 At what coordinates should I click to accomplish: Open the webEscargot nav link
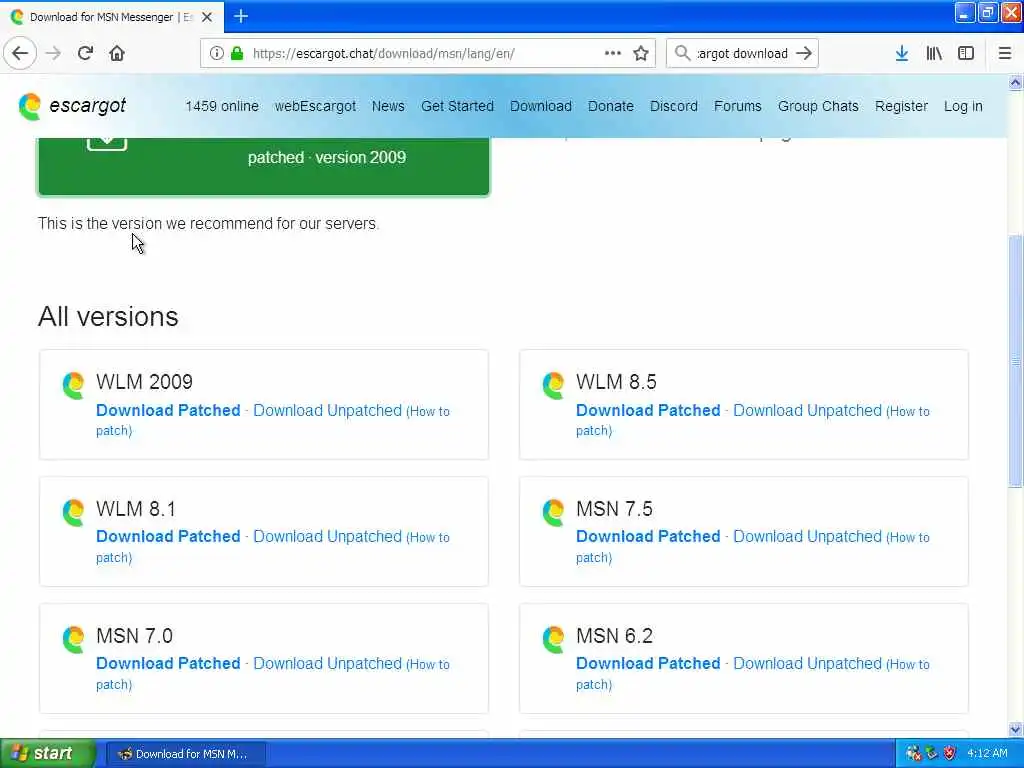pyautogui.click(x=315, y=106)
